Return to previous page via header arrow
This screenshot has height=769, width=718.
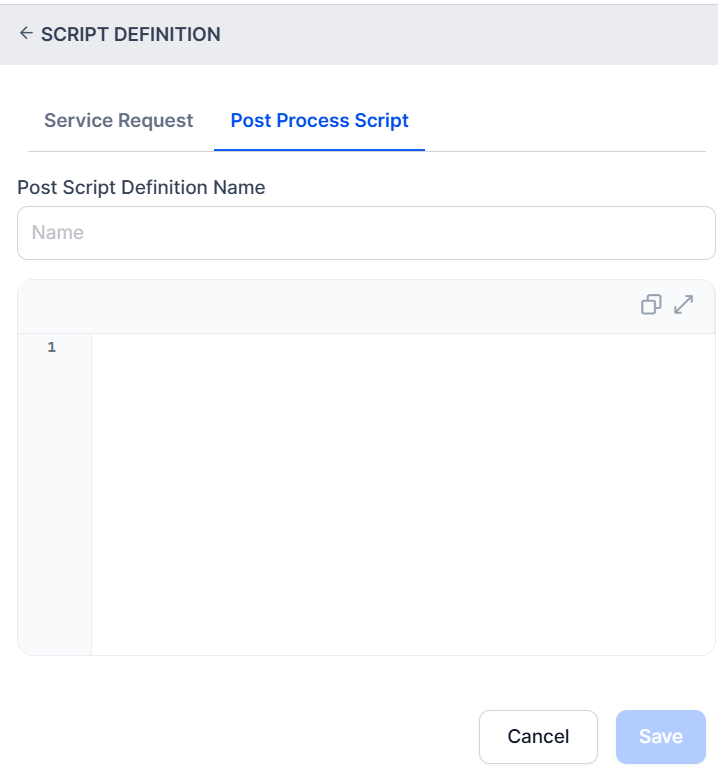click(x=26, y=33)
